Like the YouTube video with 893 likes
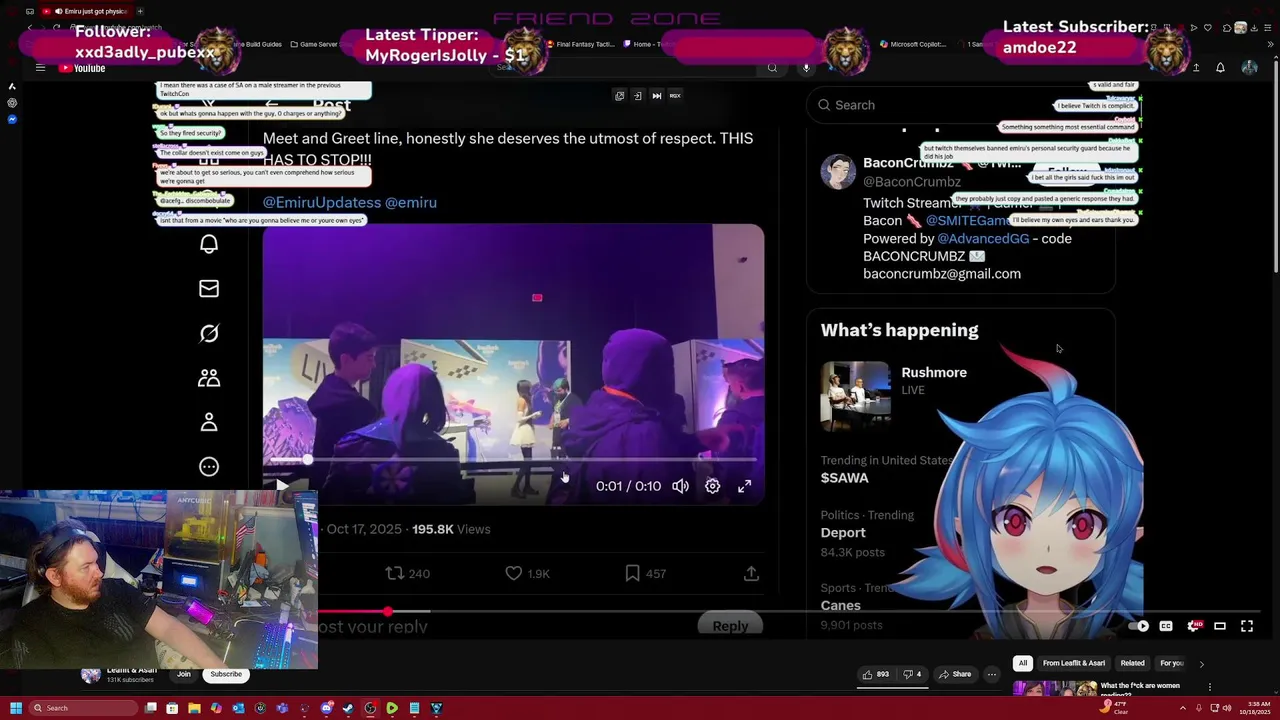Screen dimensions: 1280x720 (876, 674)
